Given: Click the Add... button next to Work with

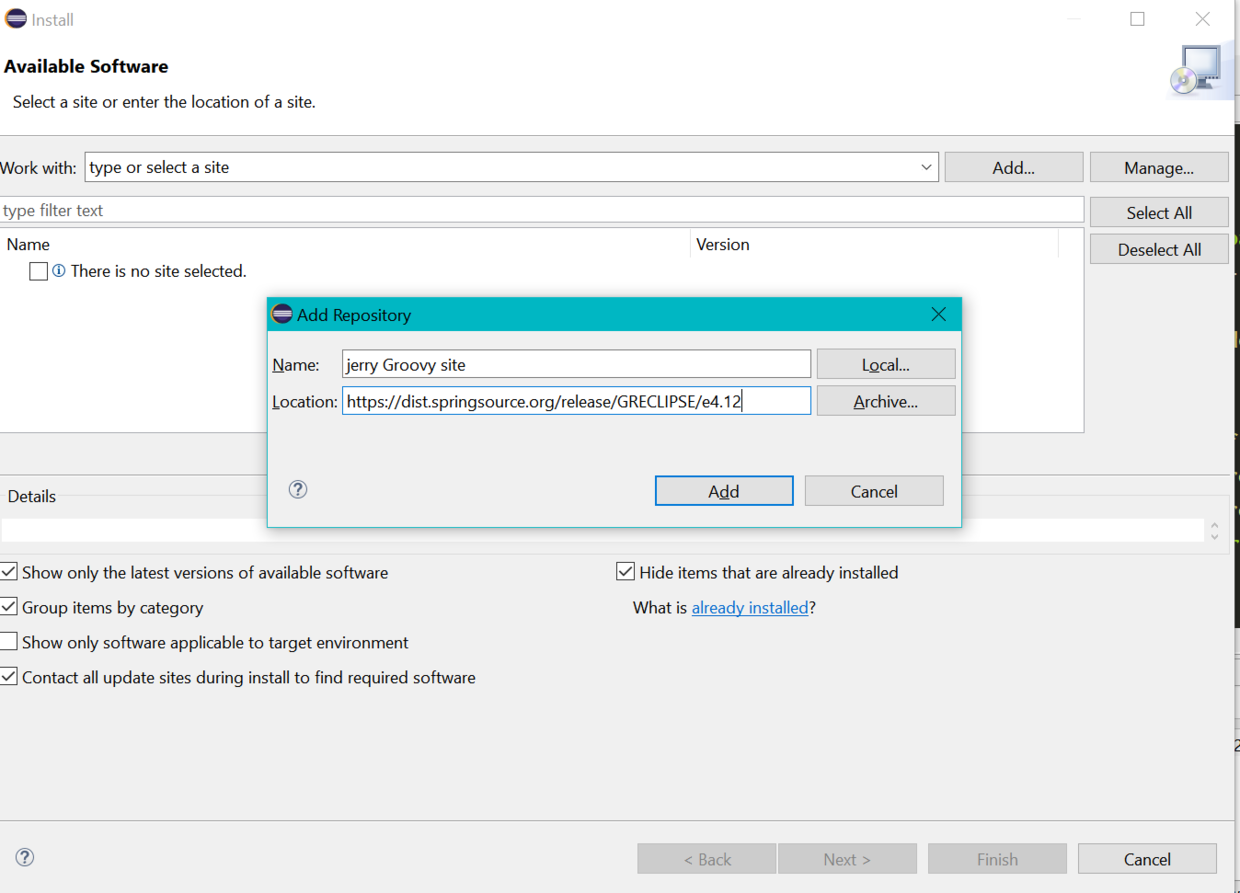Looking at the screenshot, I should click(1014, 167).
